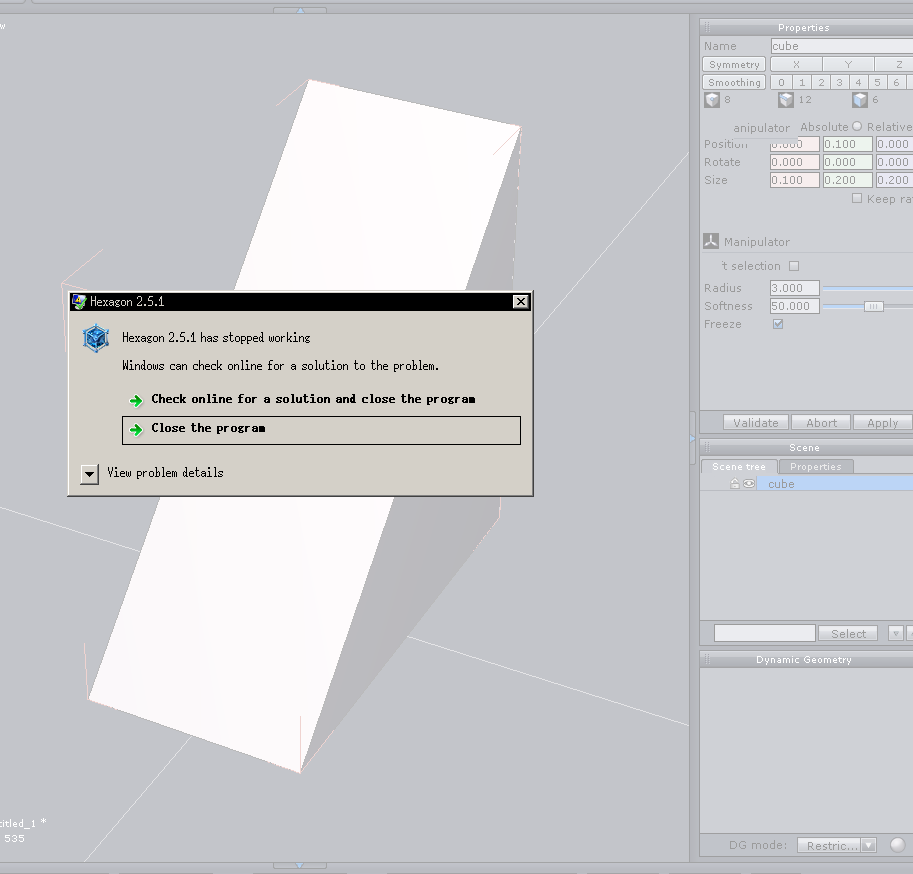Open dropdown arrow beside Select button
Viewport: 913px width, 874px height.
896,634
